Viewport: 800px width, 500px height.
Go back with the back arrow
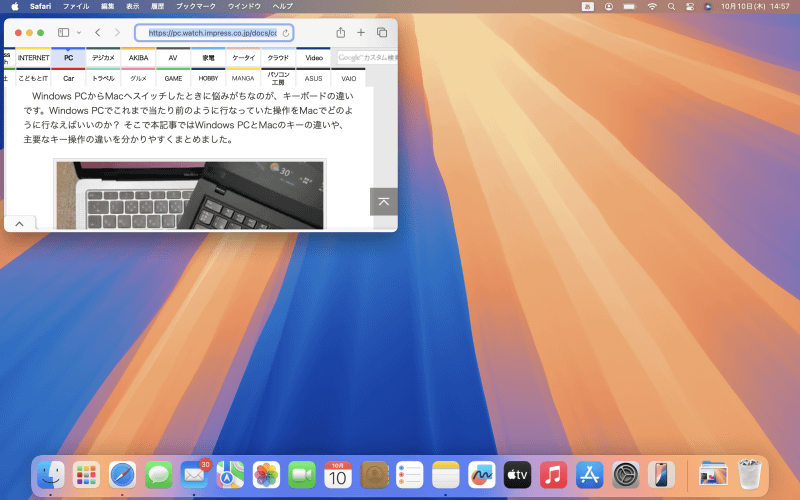point(97,33)
